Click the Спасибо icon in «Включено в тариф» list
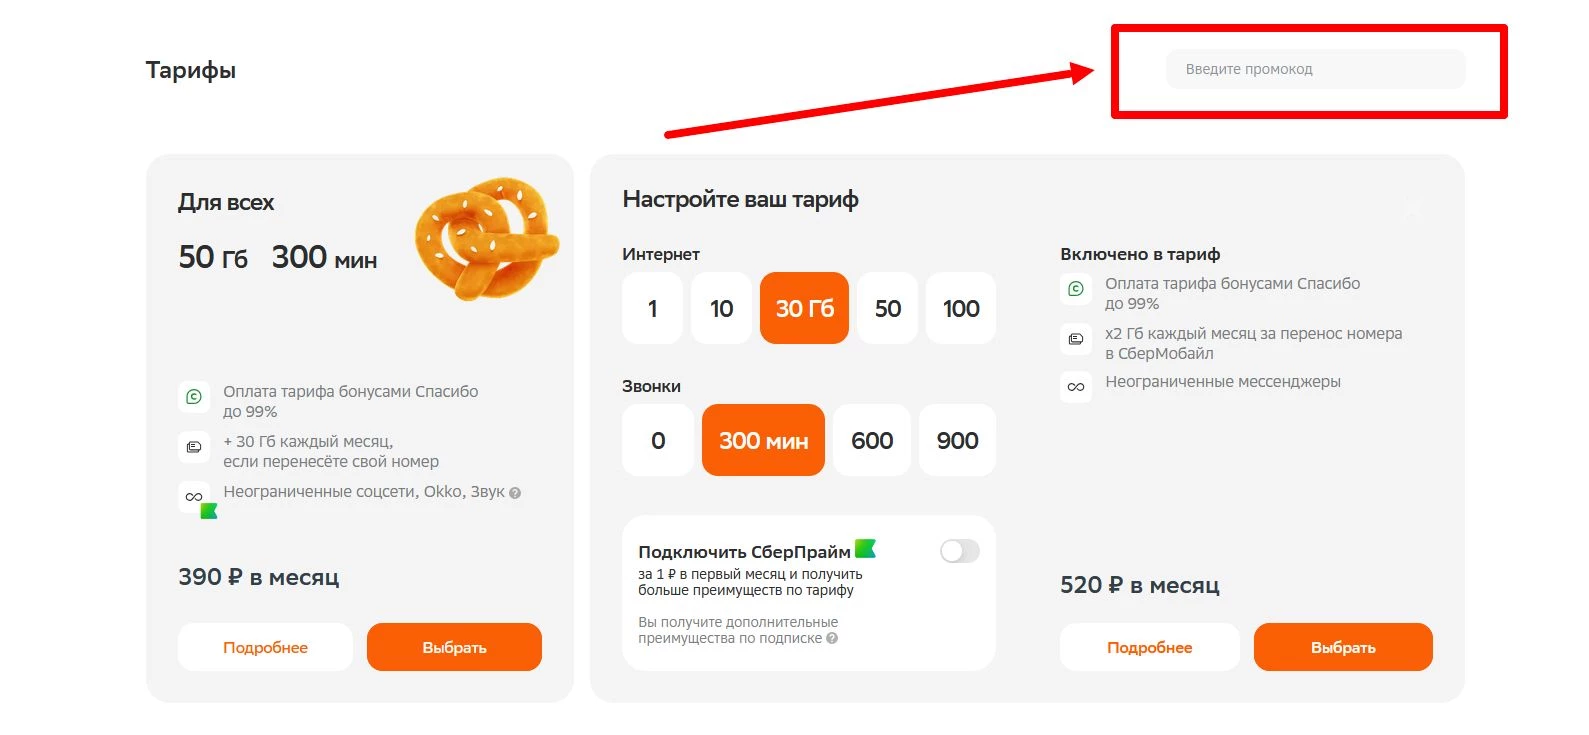The image size is (1589, 735). (x=1075, y=289)
